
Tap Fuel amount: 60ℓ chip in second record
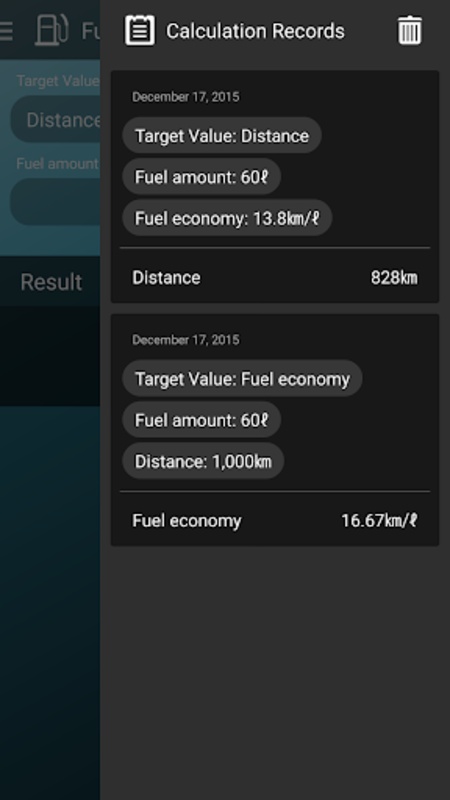pyautogui.click(x=202, y=420)
